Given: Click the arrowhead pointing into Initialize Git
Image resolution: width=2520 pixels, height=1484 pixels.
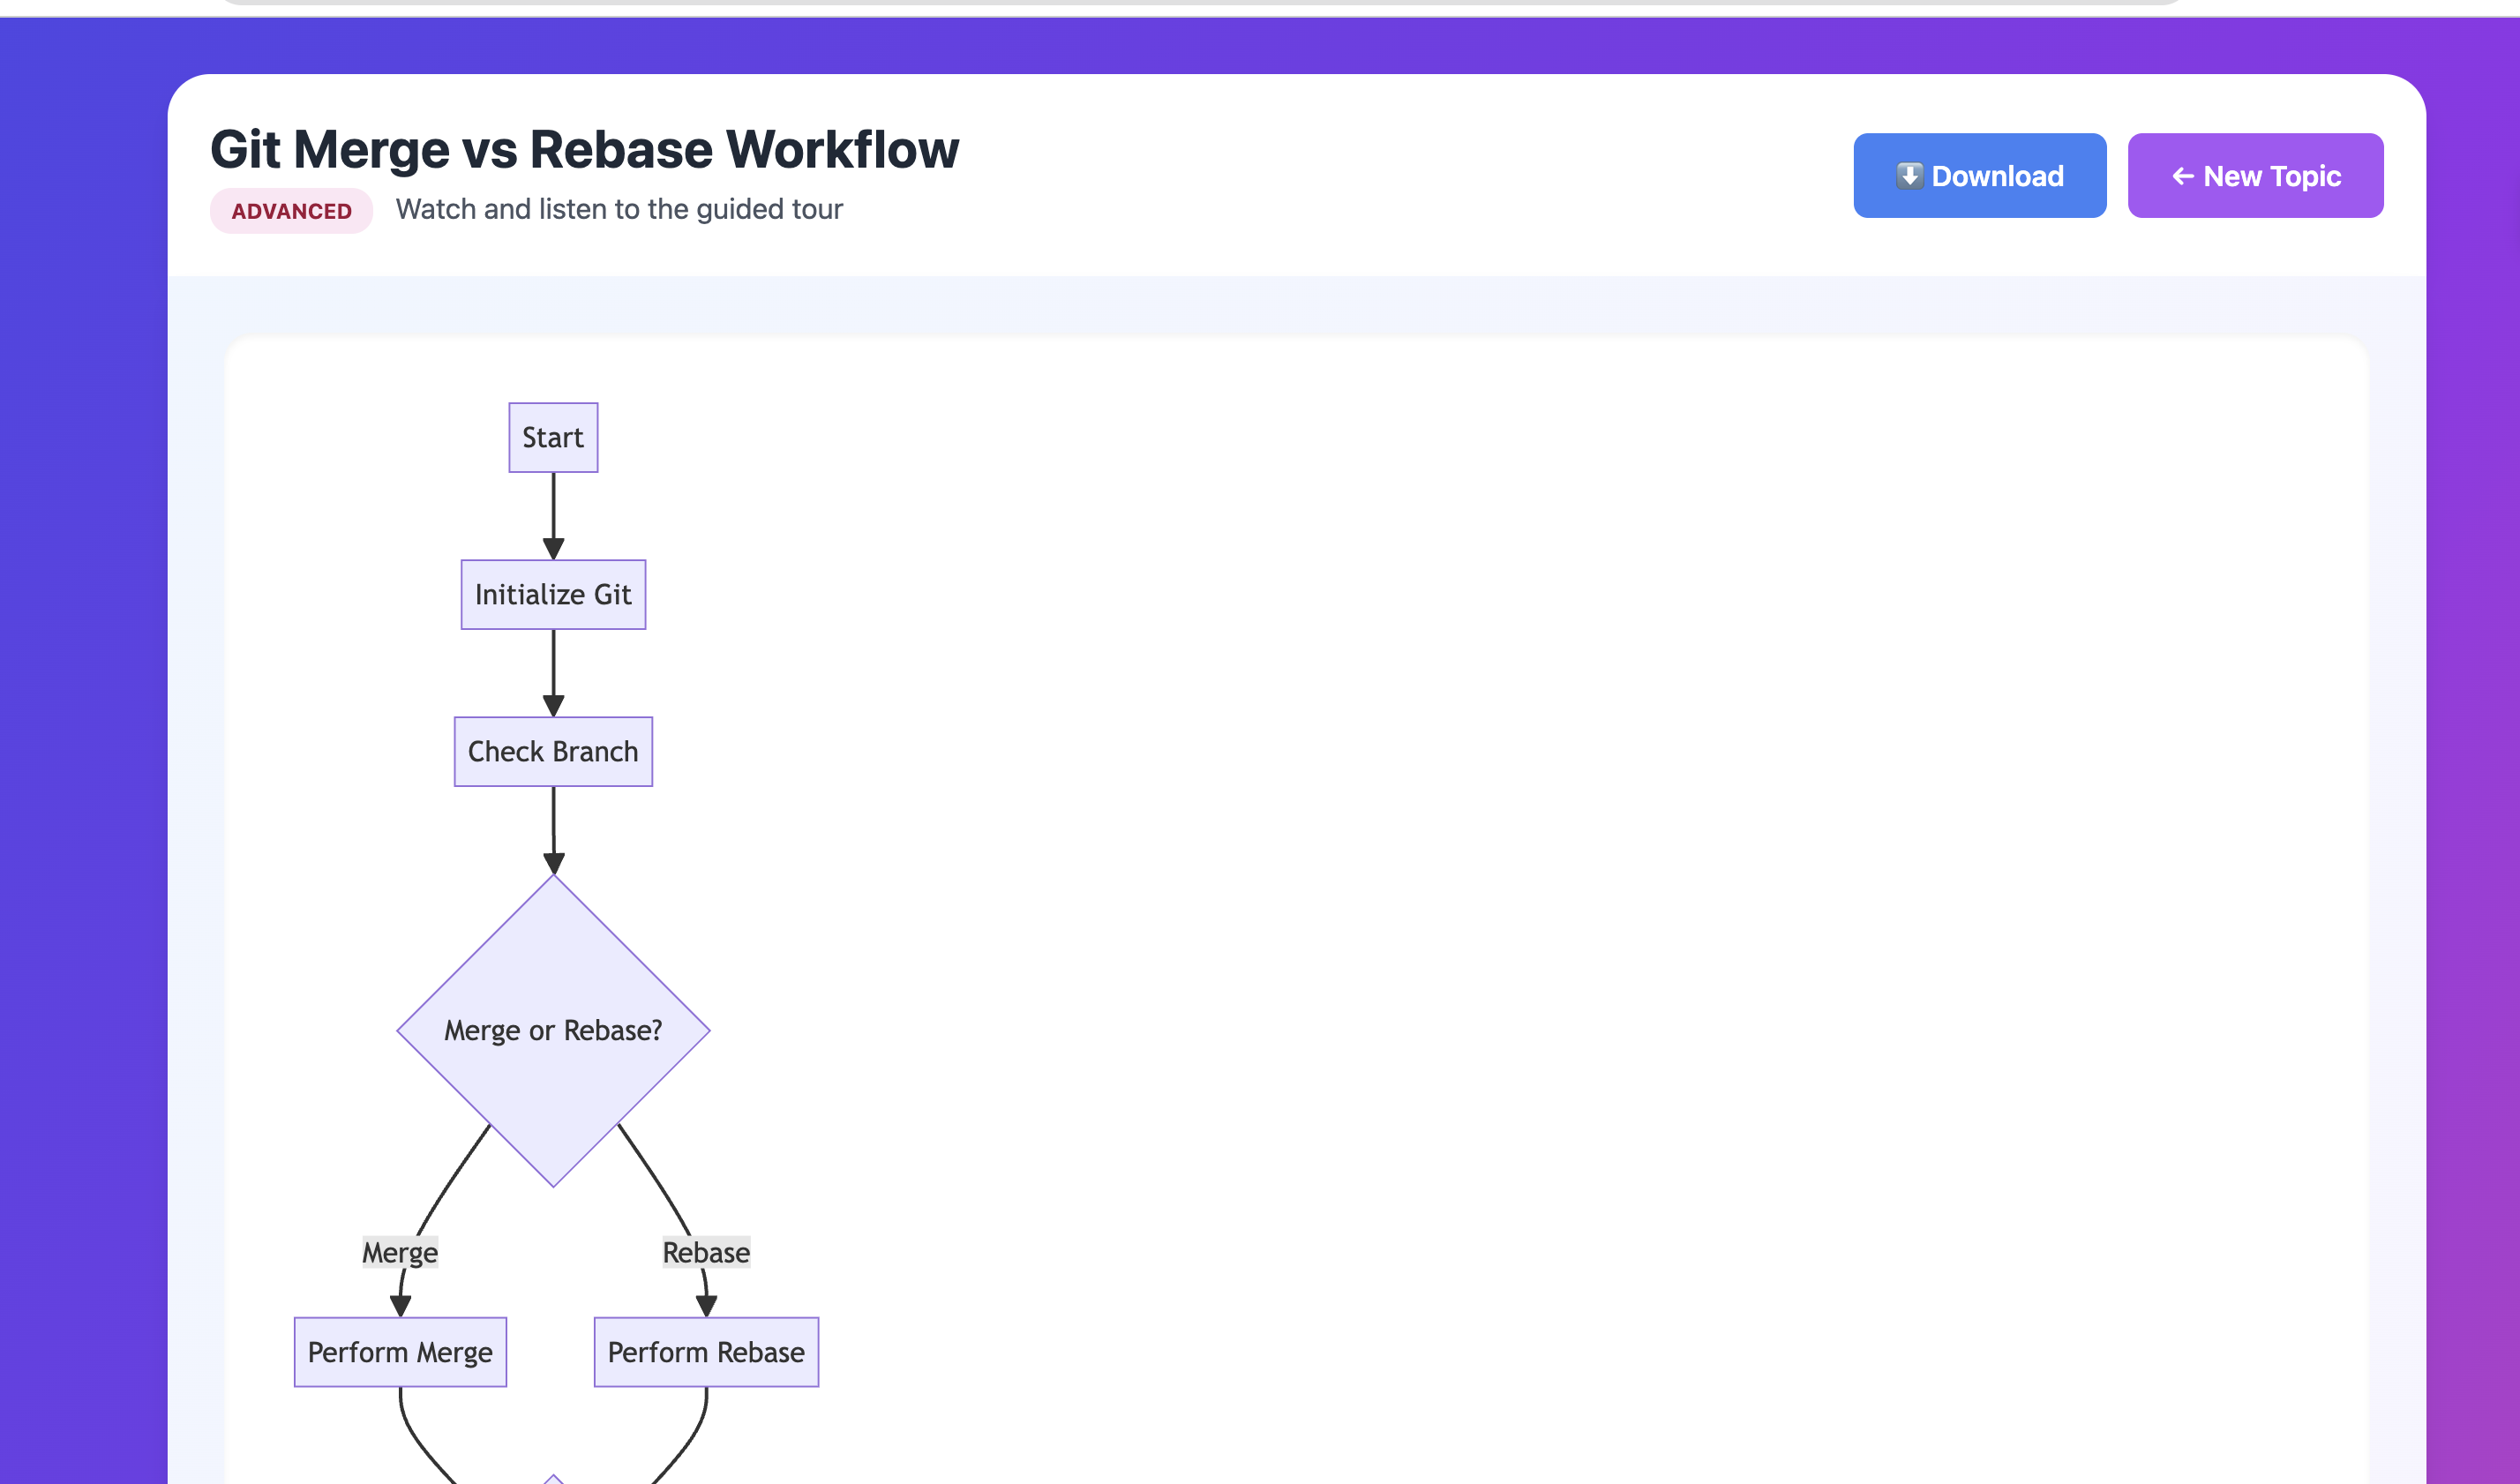Looking at the screenshot, I should (553, 548).
